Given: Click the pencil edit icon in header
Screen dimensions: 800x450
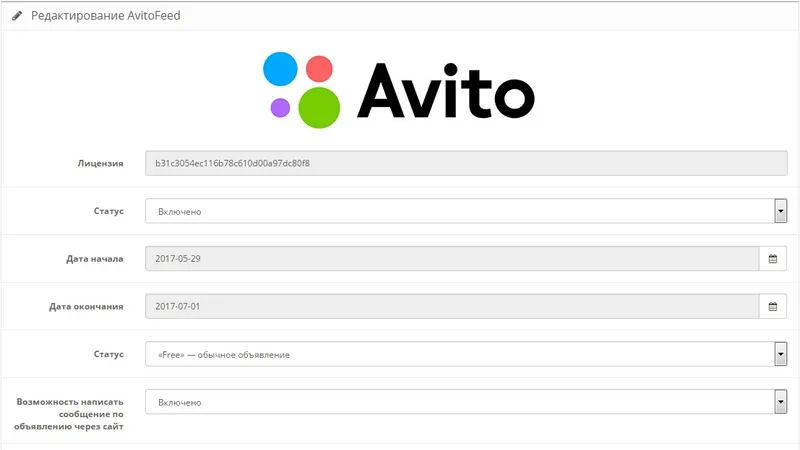Looking at the screenshot, I should (17, 16).
